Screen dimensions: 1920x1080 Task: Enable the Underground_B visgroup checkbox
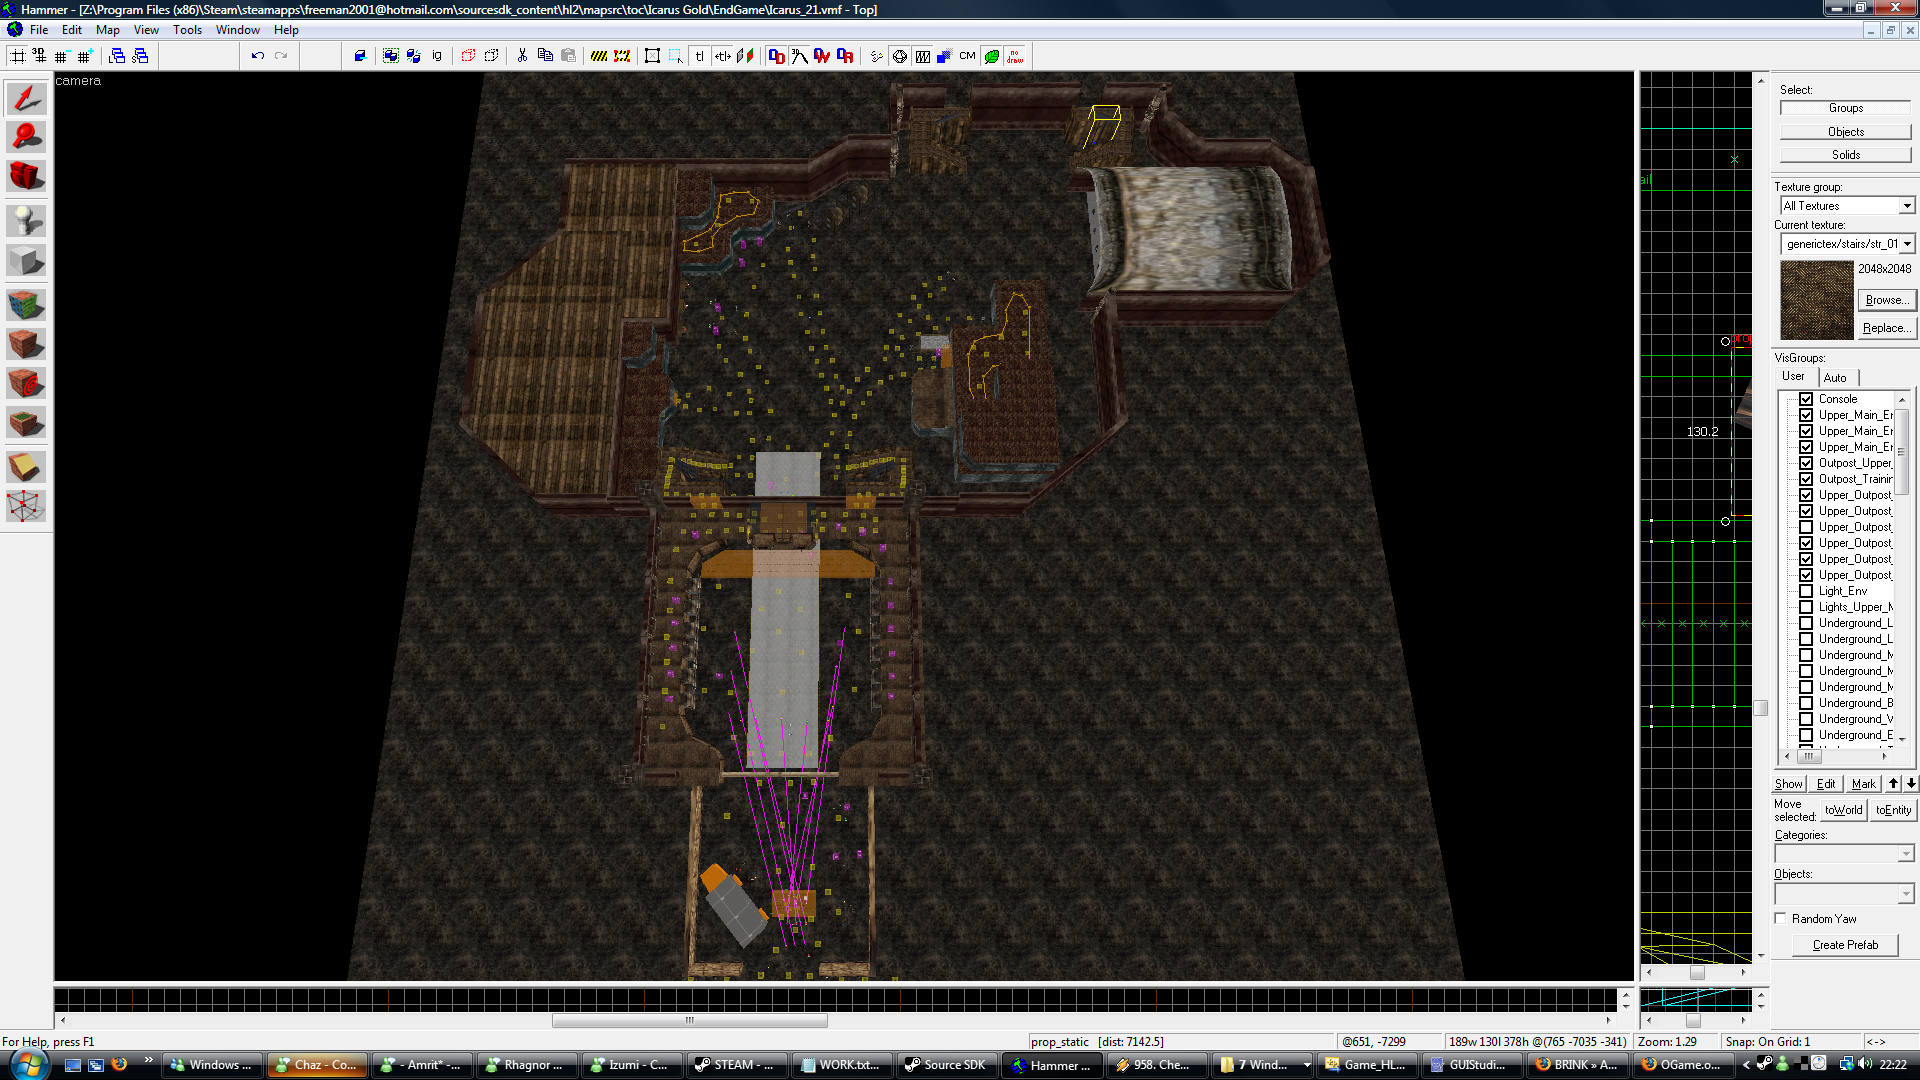tap(1806, 703)
